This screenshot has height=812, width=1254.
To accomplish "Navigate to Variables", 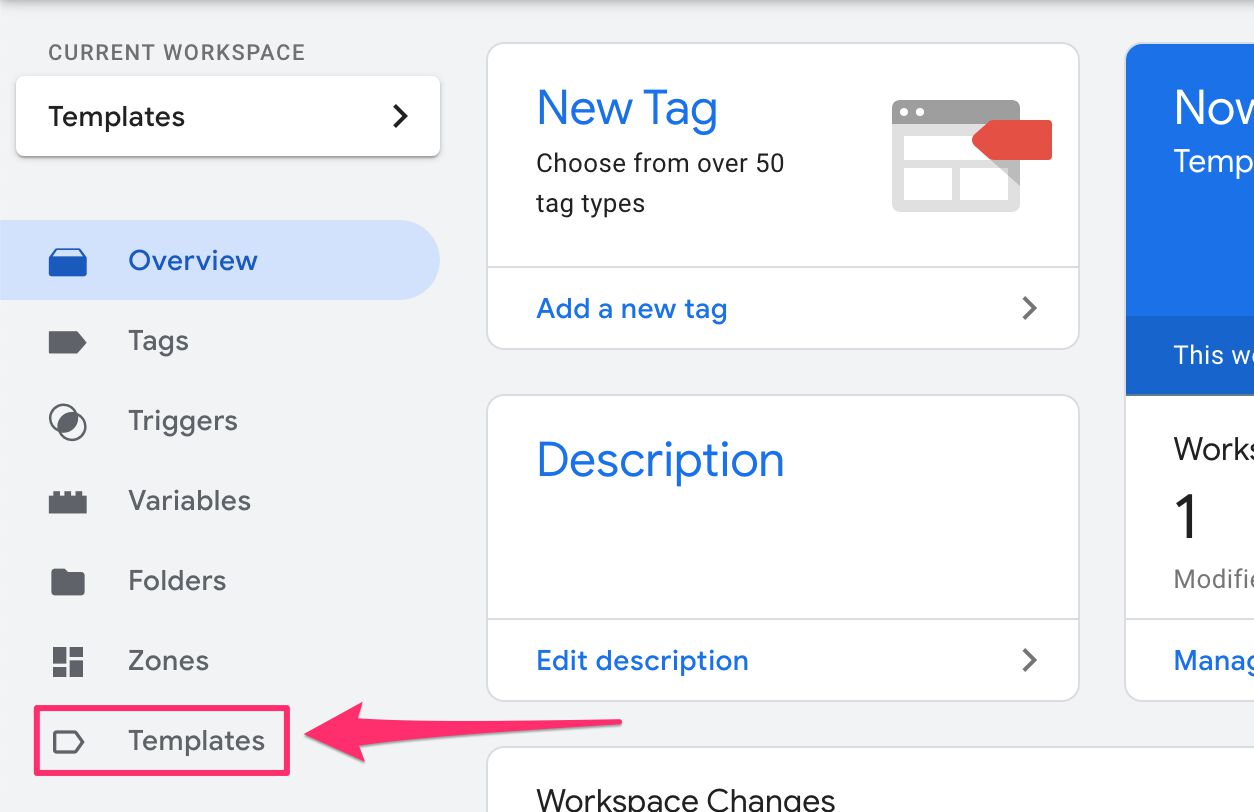I will coord(189,501).
